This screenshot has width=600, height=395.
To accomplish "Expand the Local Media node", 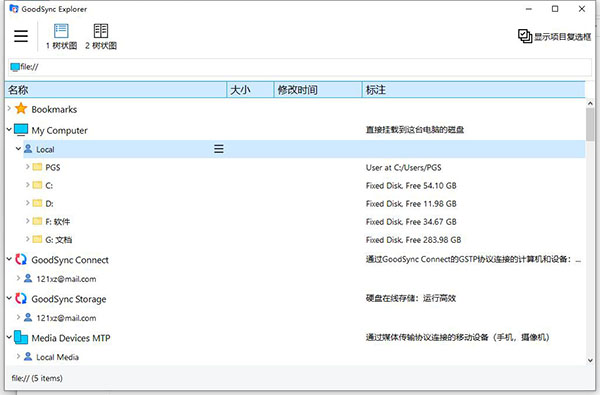I will coord(18,356).
